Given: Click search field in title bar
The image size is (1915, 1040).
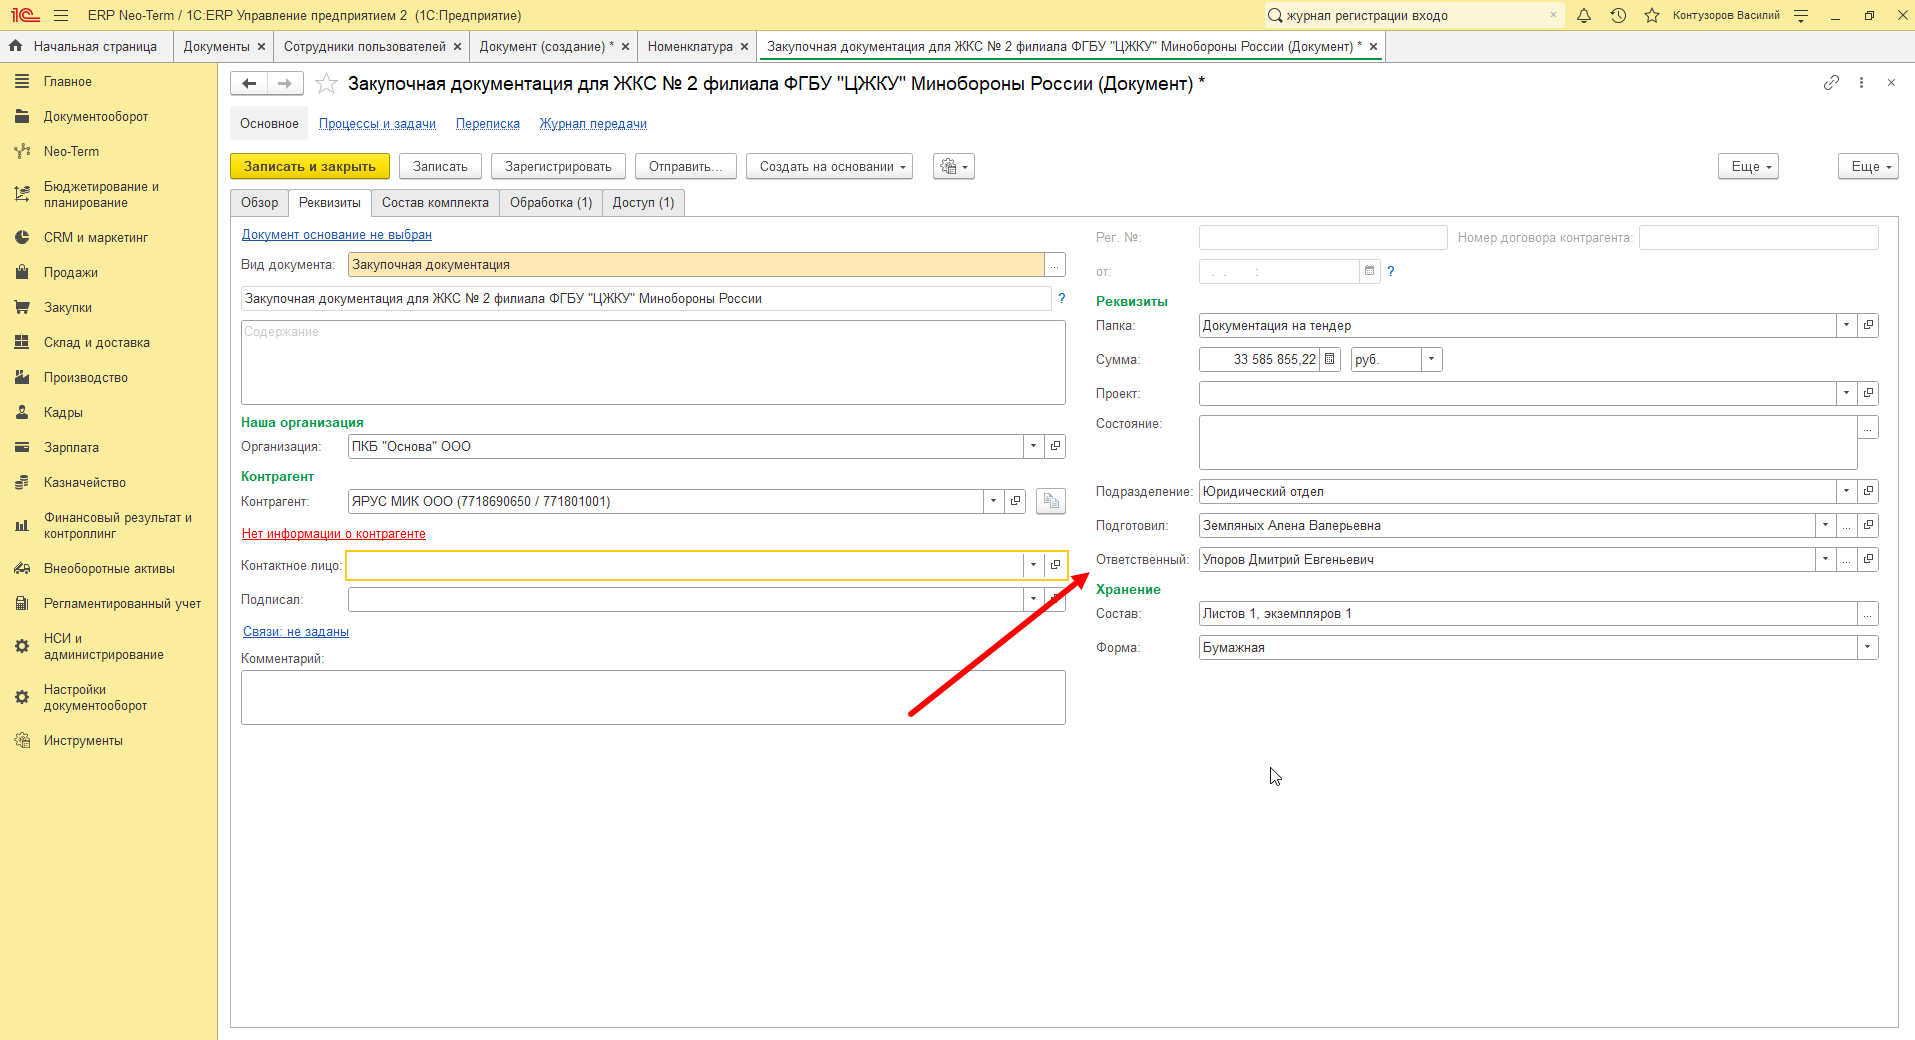Looking at the screenshot, I should [x=1414, y=15].
